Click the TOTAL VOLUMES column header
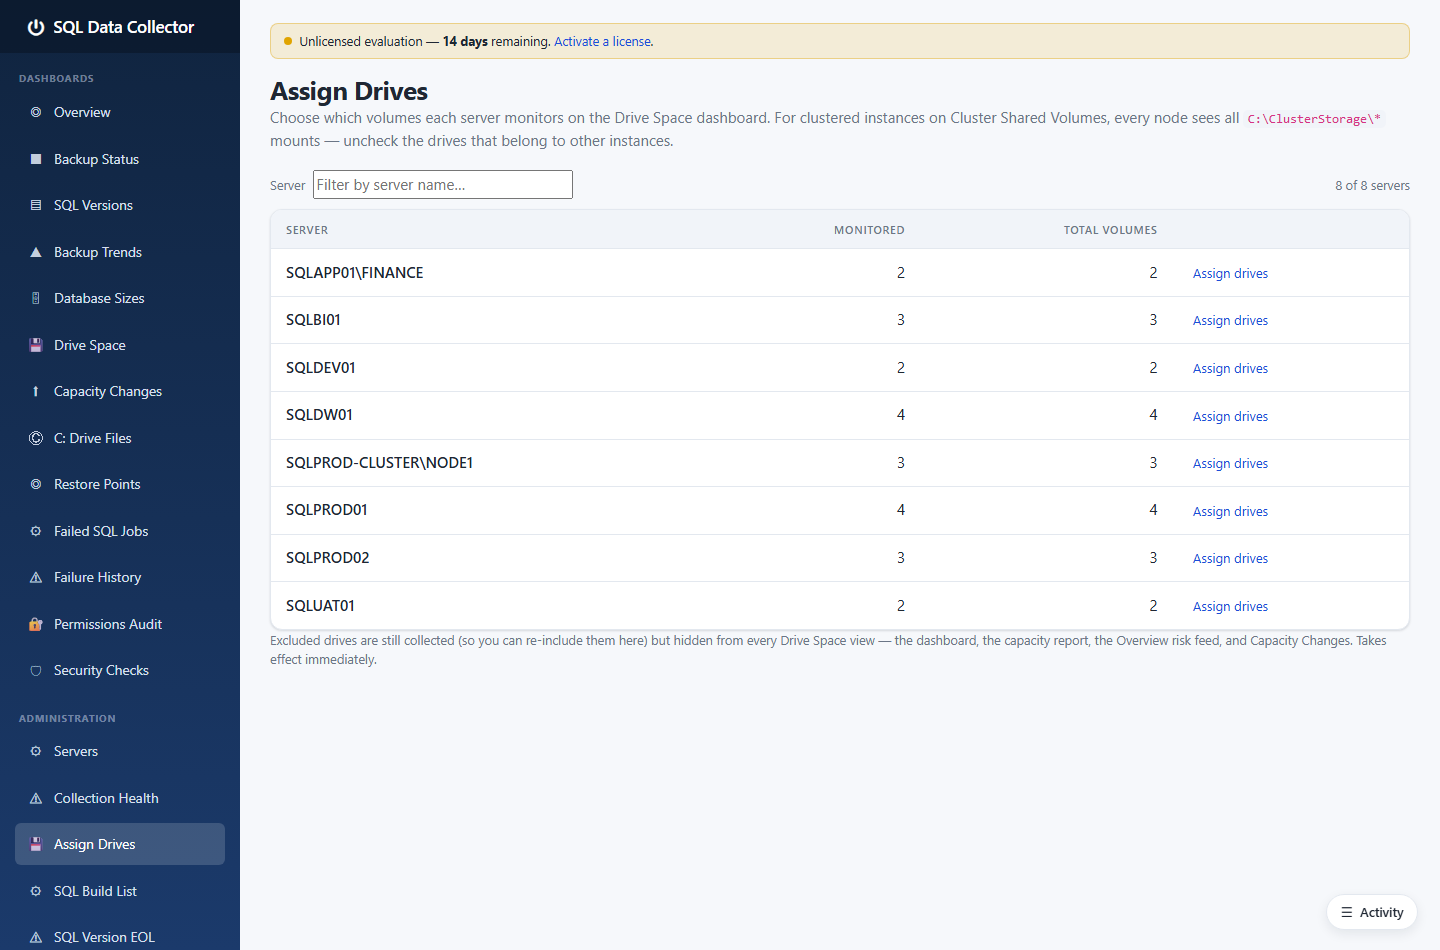 (1110, 230)
